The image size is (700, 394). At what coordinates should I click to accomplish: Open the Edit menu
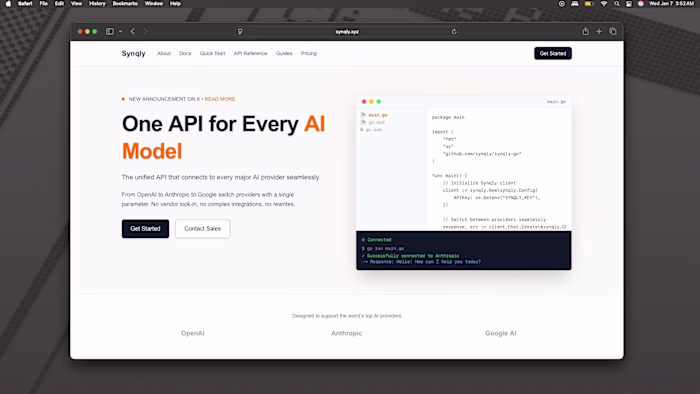59,4
